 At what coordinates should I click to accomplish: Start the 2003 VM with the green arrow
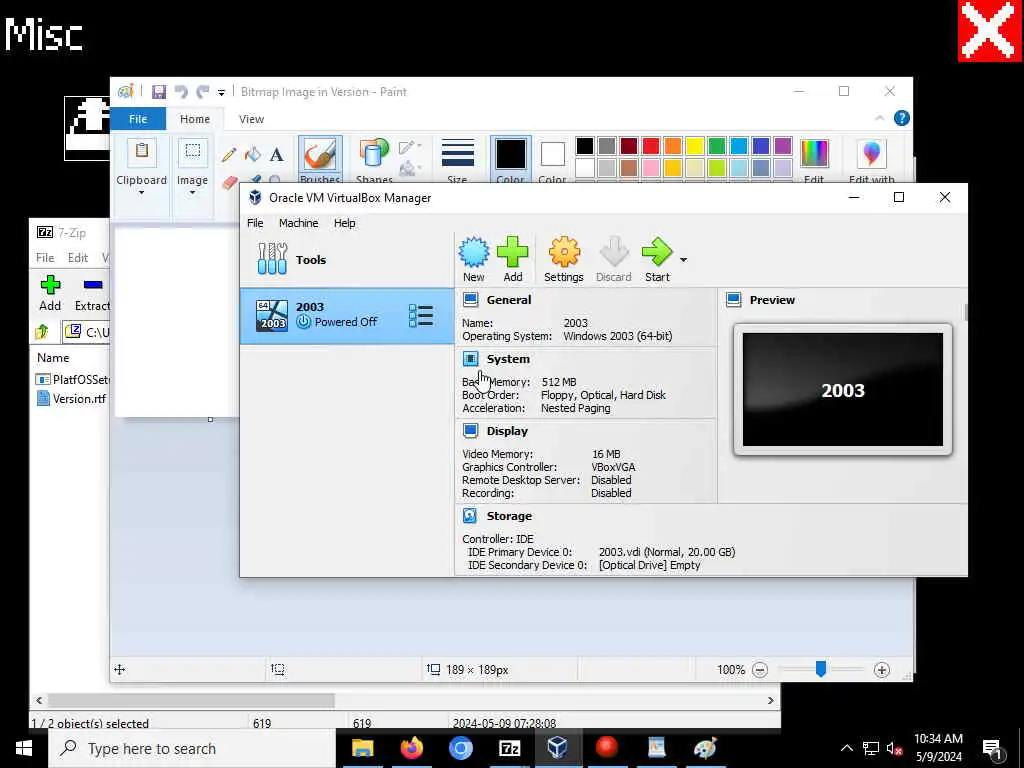pyautogui.click(x=657, y=259)
